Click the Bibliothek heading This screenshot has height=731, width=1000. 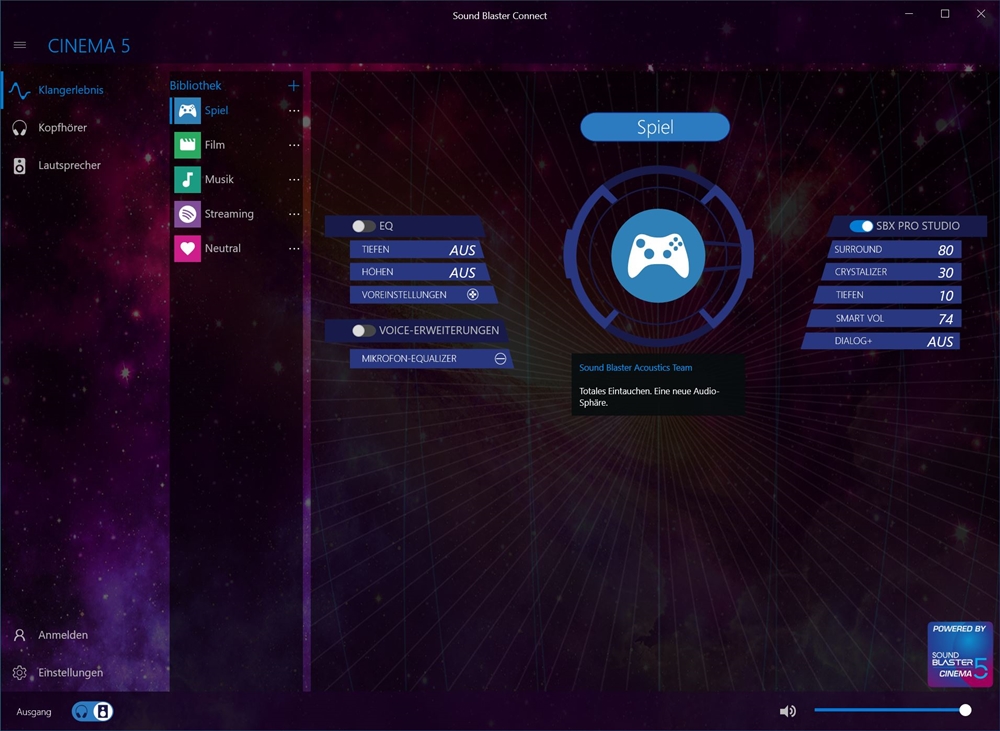click(x=195, y=85)
